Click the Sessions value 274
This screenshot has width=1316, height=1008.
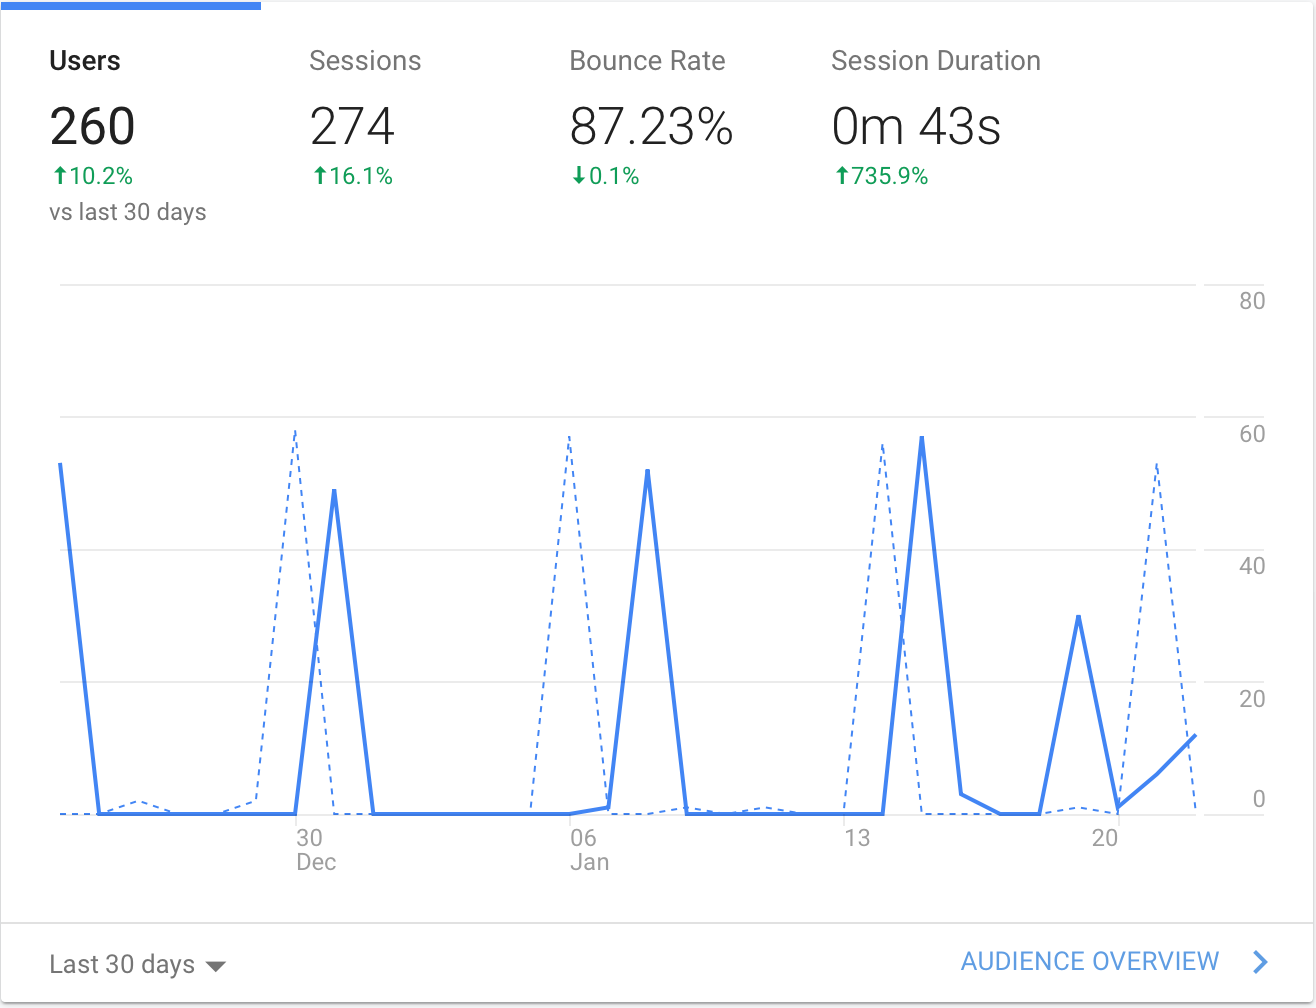pos(352,127)
